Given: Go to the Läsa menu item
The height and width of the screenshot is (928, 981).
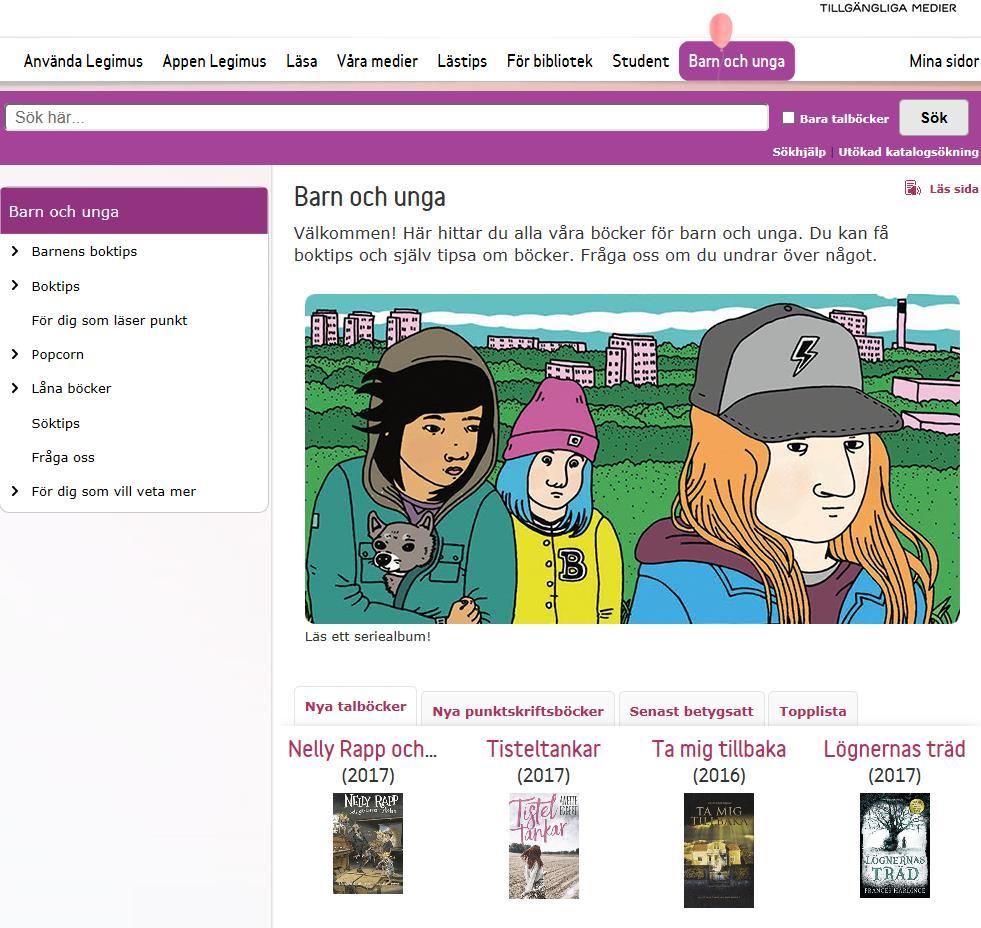Looking at the screenshot, I should click(302, 61).
